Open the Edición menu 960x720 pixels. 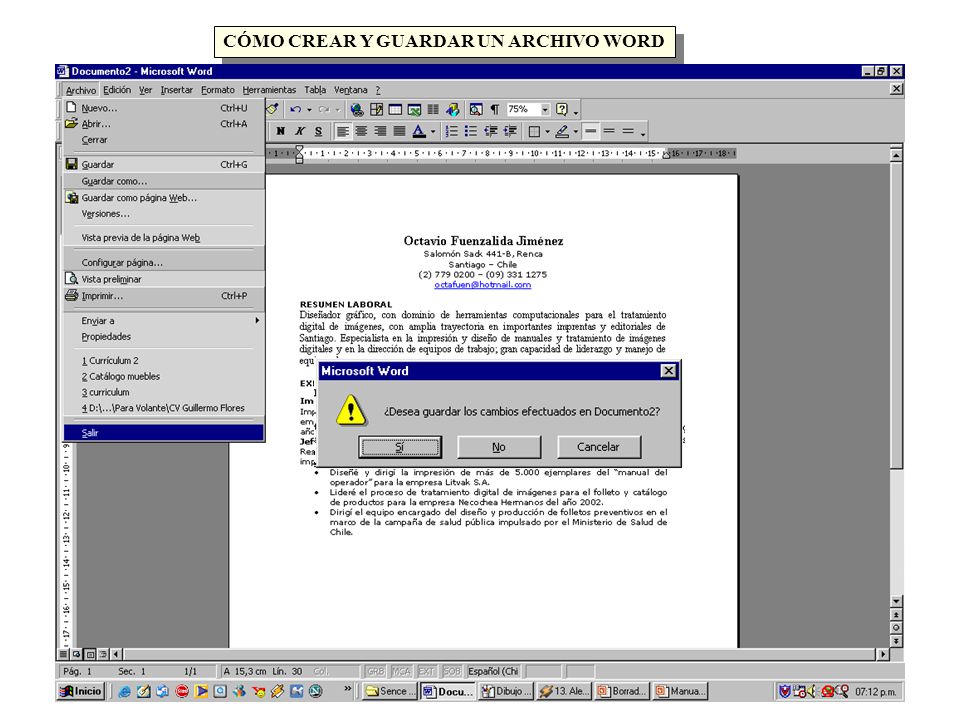[117, 90]
